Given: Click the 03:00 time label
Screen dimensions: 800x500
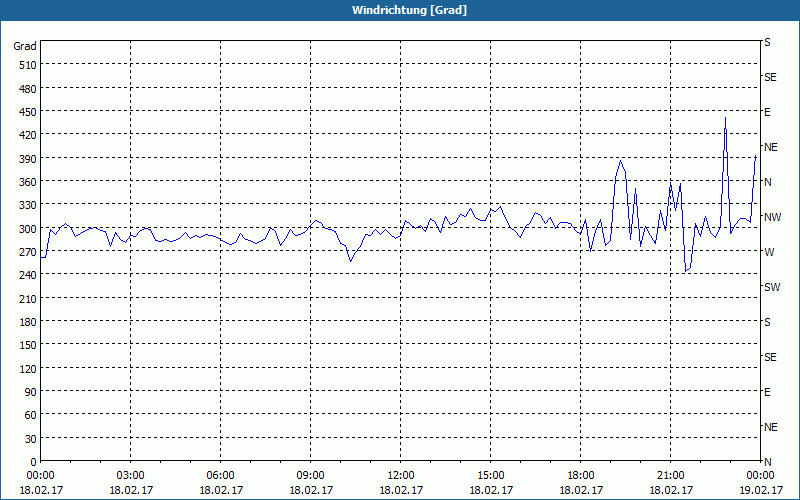Looking at the screenshot, I should (131, 476).
